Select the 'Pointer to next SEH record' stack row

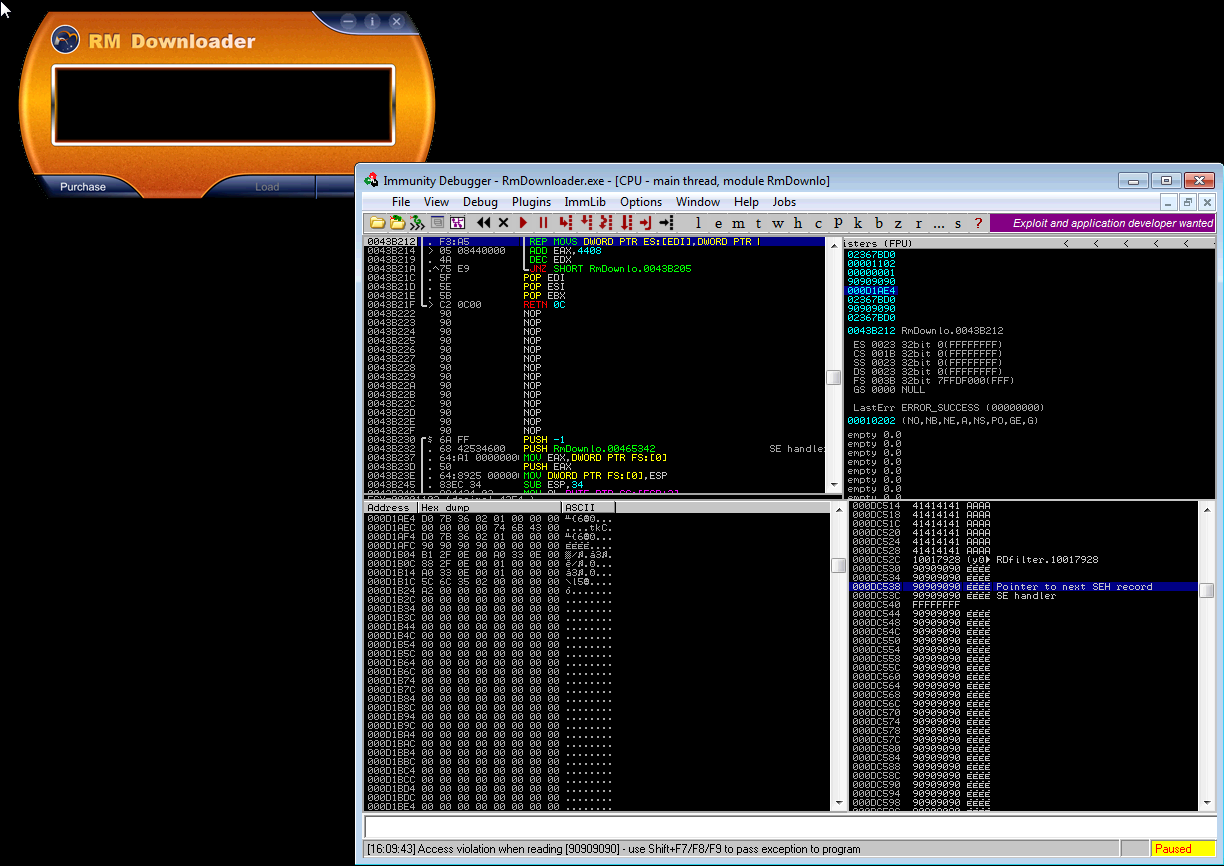[x=1024, y=587]
